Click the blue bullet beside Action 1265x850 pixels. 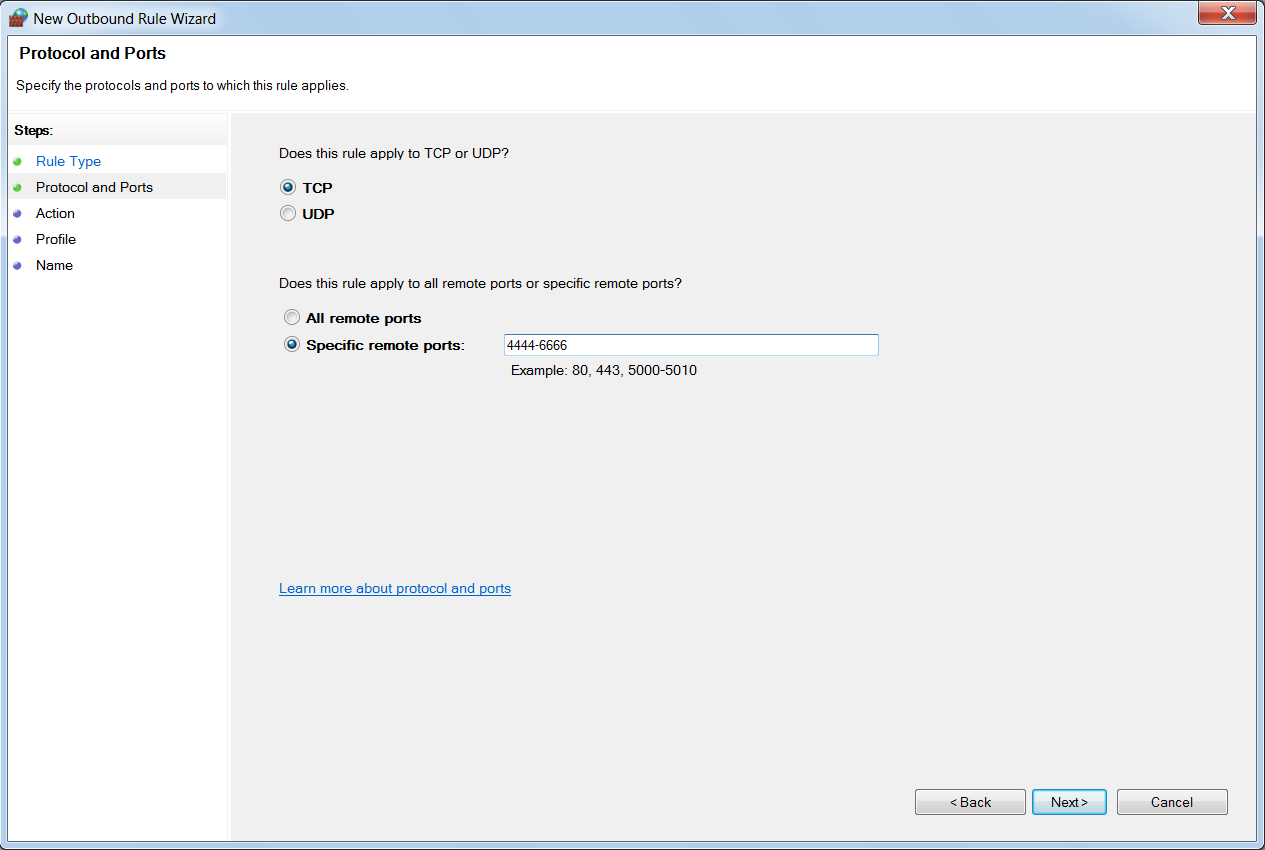pyautogui.click(x=17, y=213)
